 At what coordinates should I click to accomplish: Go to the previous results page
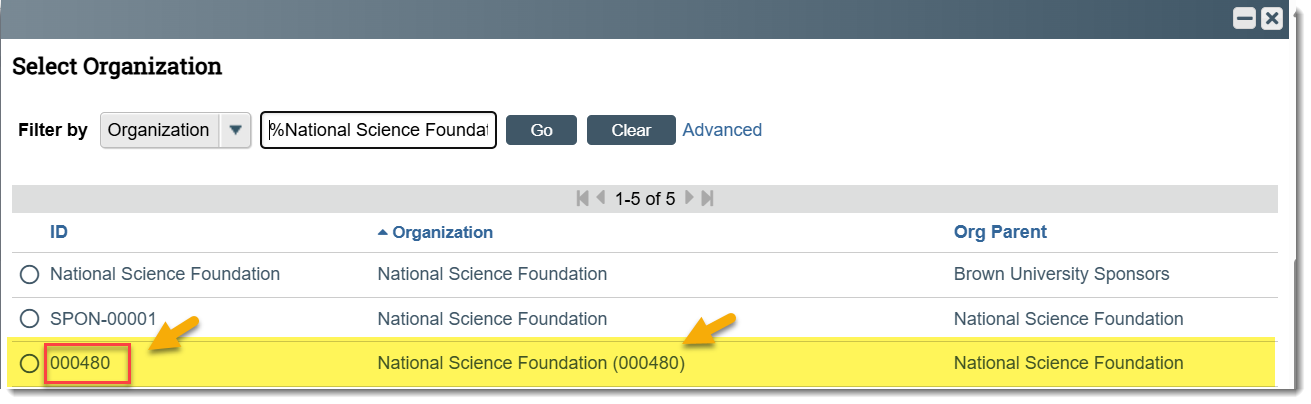tap(601, 199)
